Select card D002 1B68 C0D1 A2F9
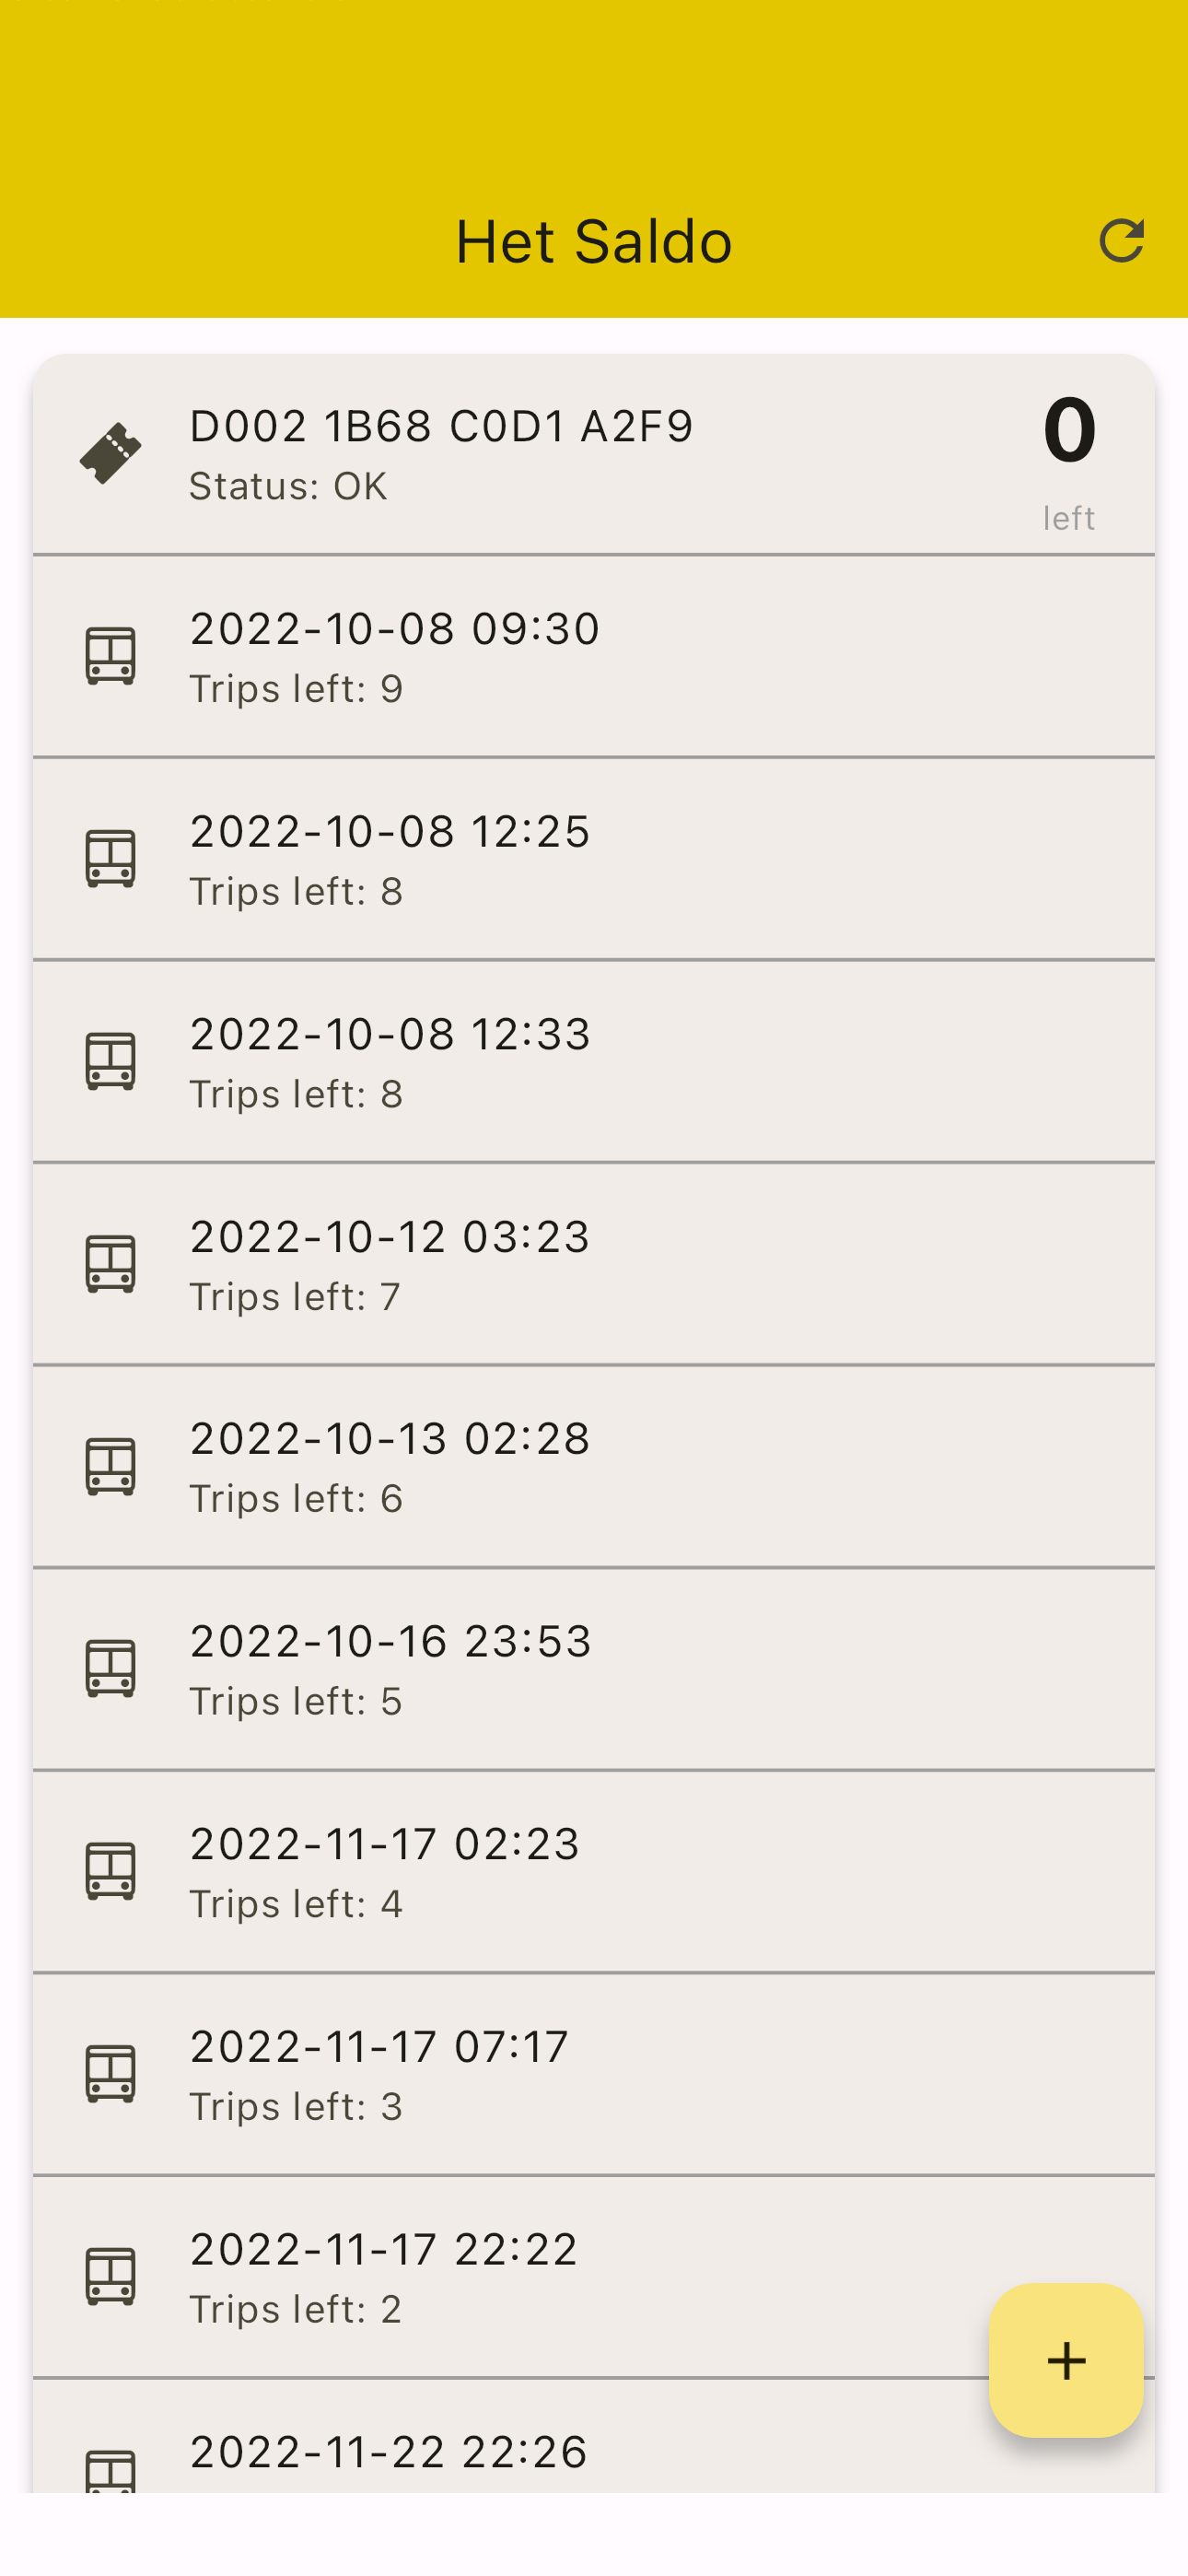This screenshot has width=1188, height=2576. [x=441, y=426]
